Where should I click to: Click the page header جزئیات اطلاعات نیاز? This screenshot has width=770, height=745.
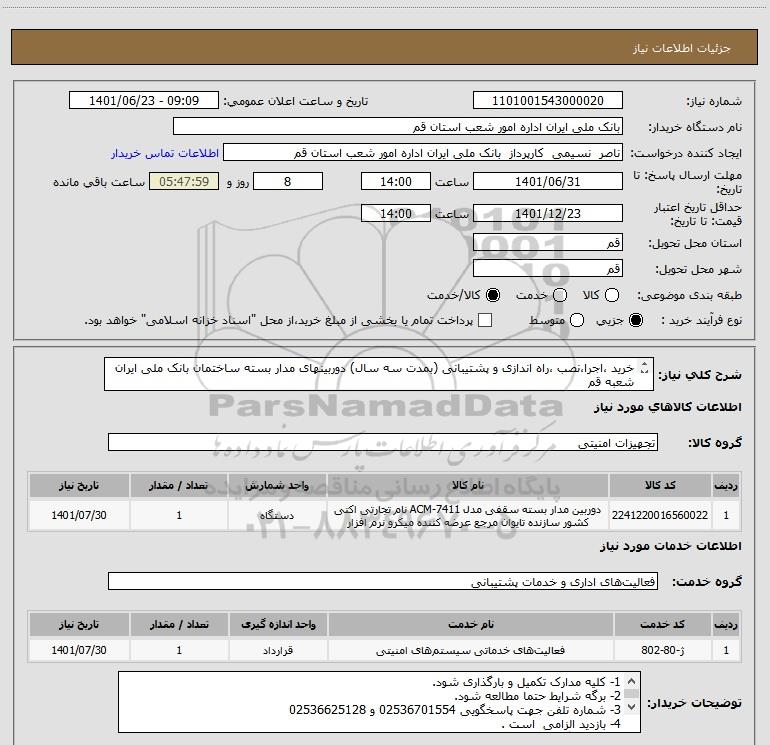682,48
